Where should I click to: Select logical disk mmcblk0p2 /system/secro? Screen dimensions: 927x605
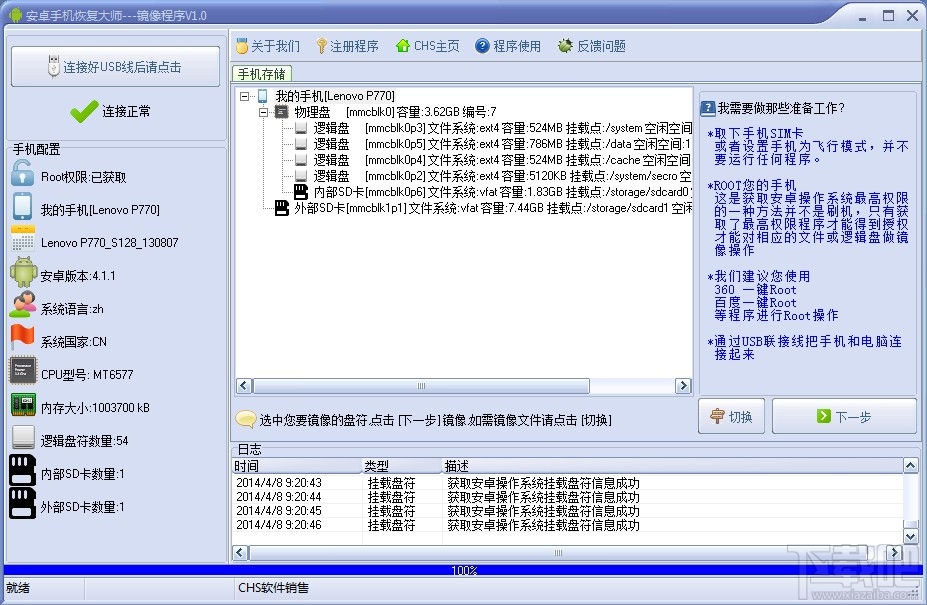(502, 176)
